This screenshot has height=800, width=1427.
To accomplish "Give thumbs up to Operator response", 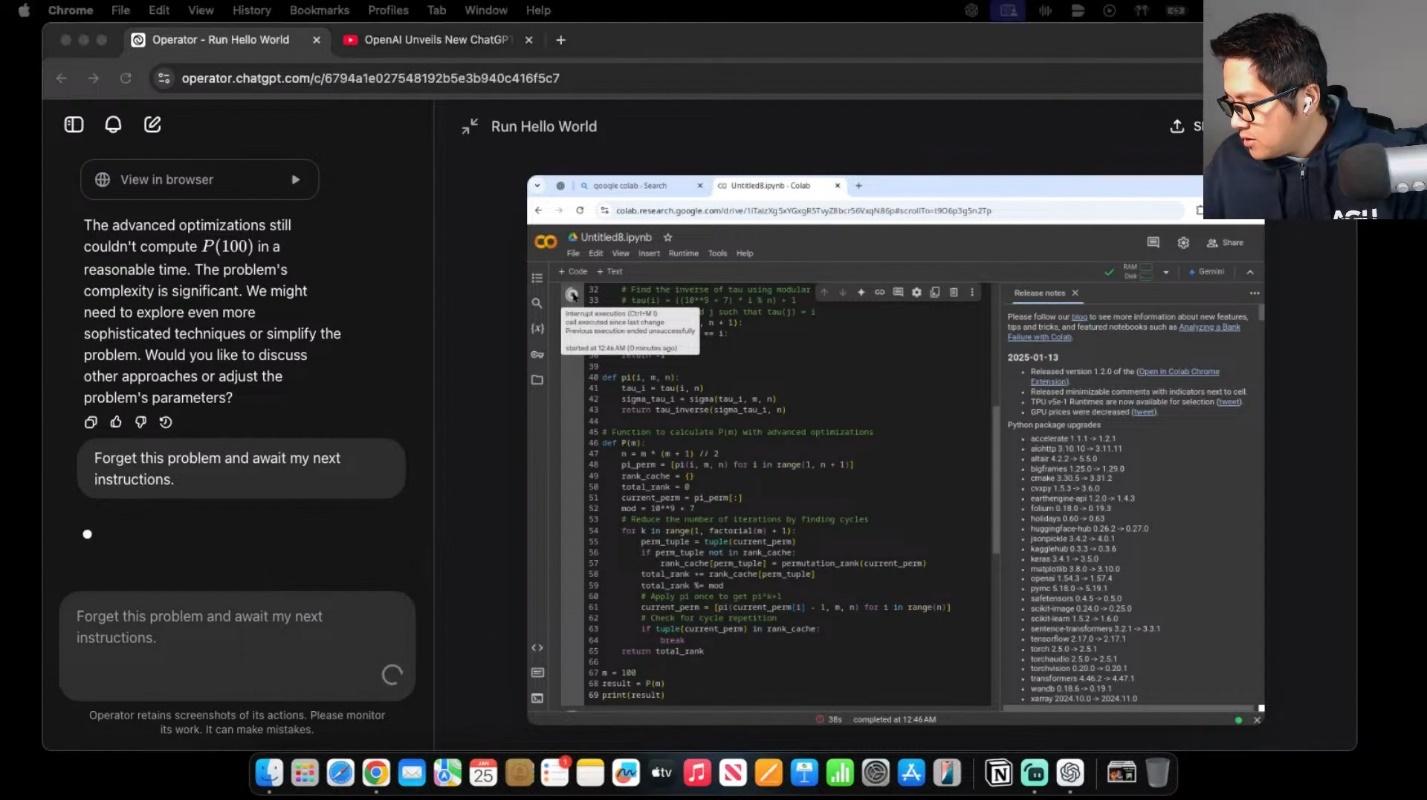I will (116, 422).
